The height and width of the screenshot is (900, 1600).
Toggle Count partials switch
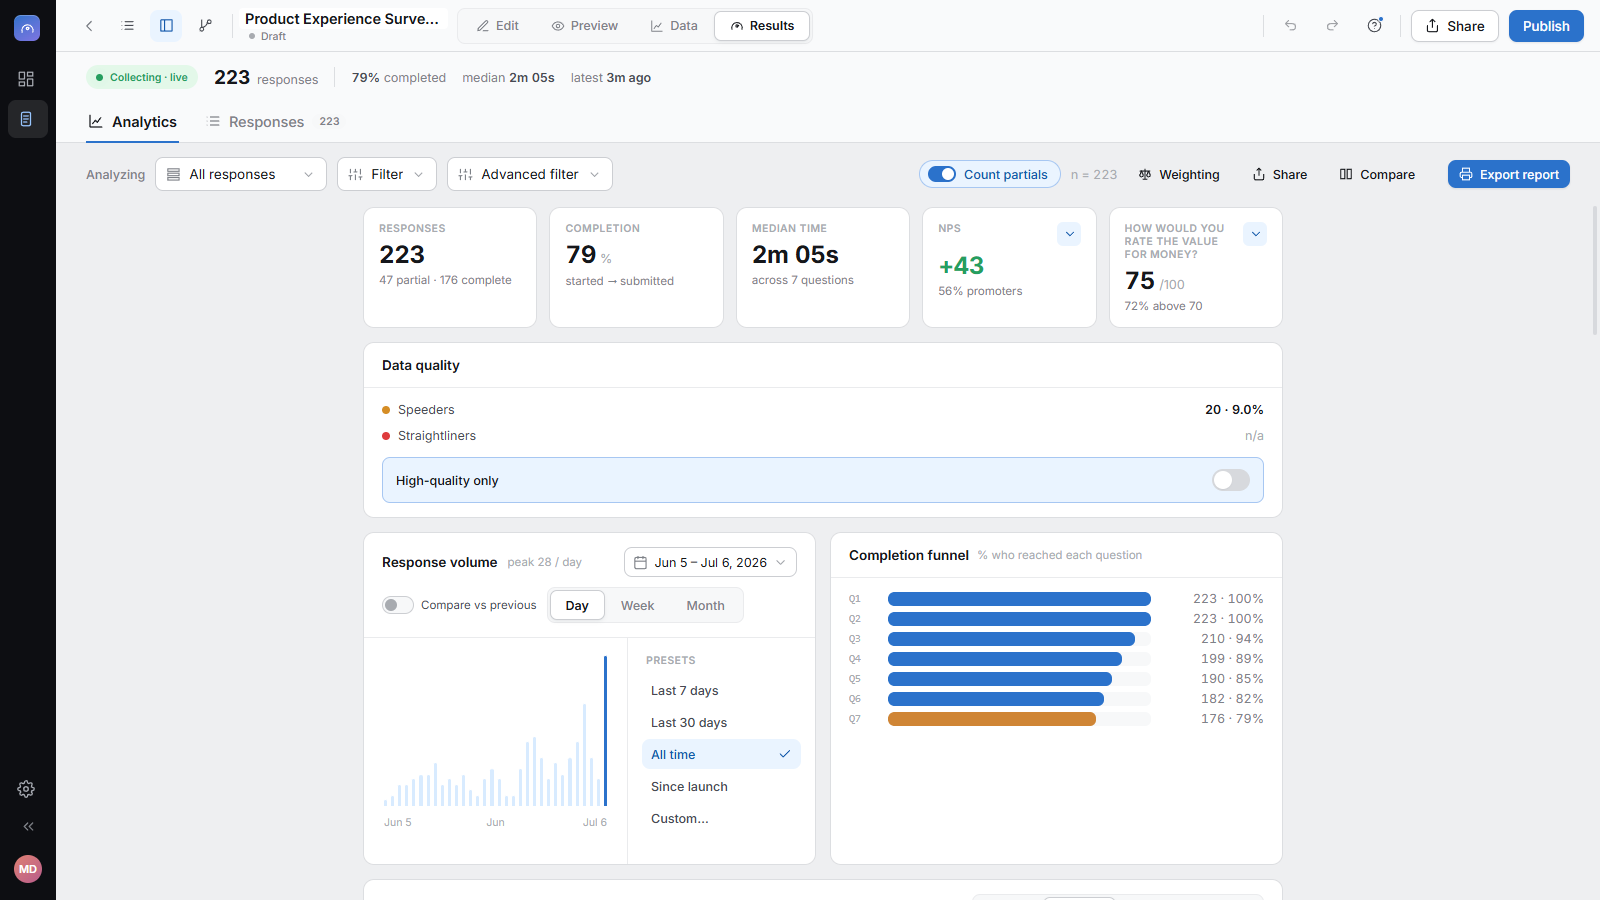coord(942,174)
